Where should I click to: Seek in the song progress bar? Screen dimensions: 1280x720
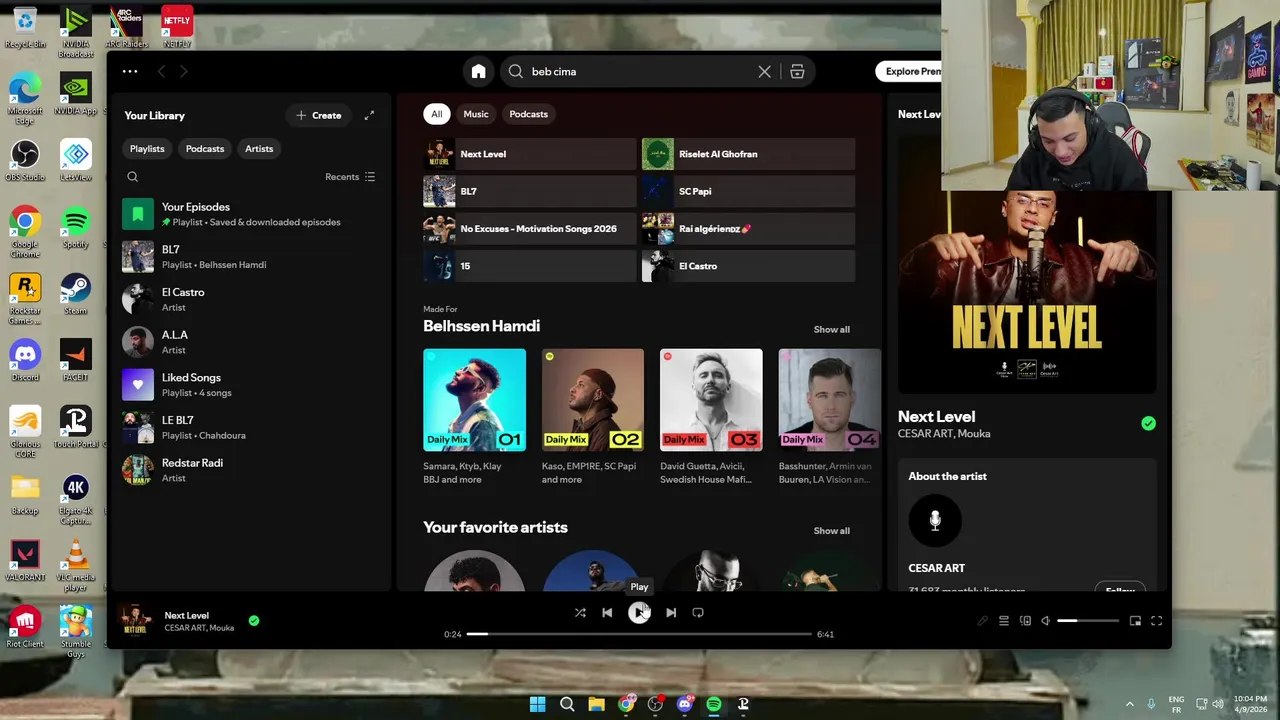tap(639, 634)
